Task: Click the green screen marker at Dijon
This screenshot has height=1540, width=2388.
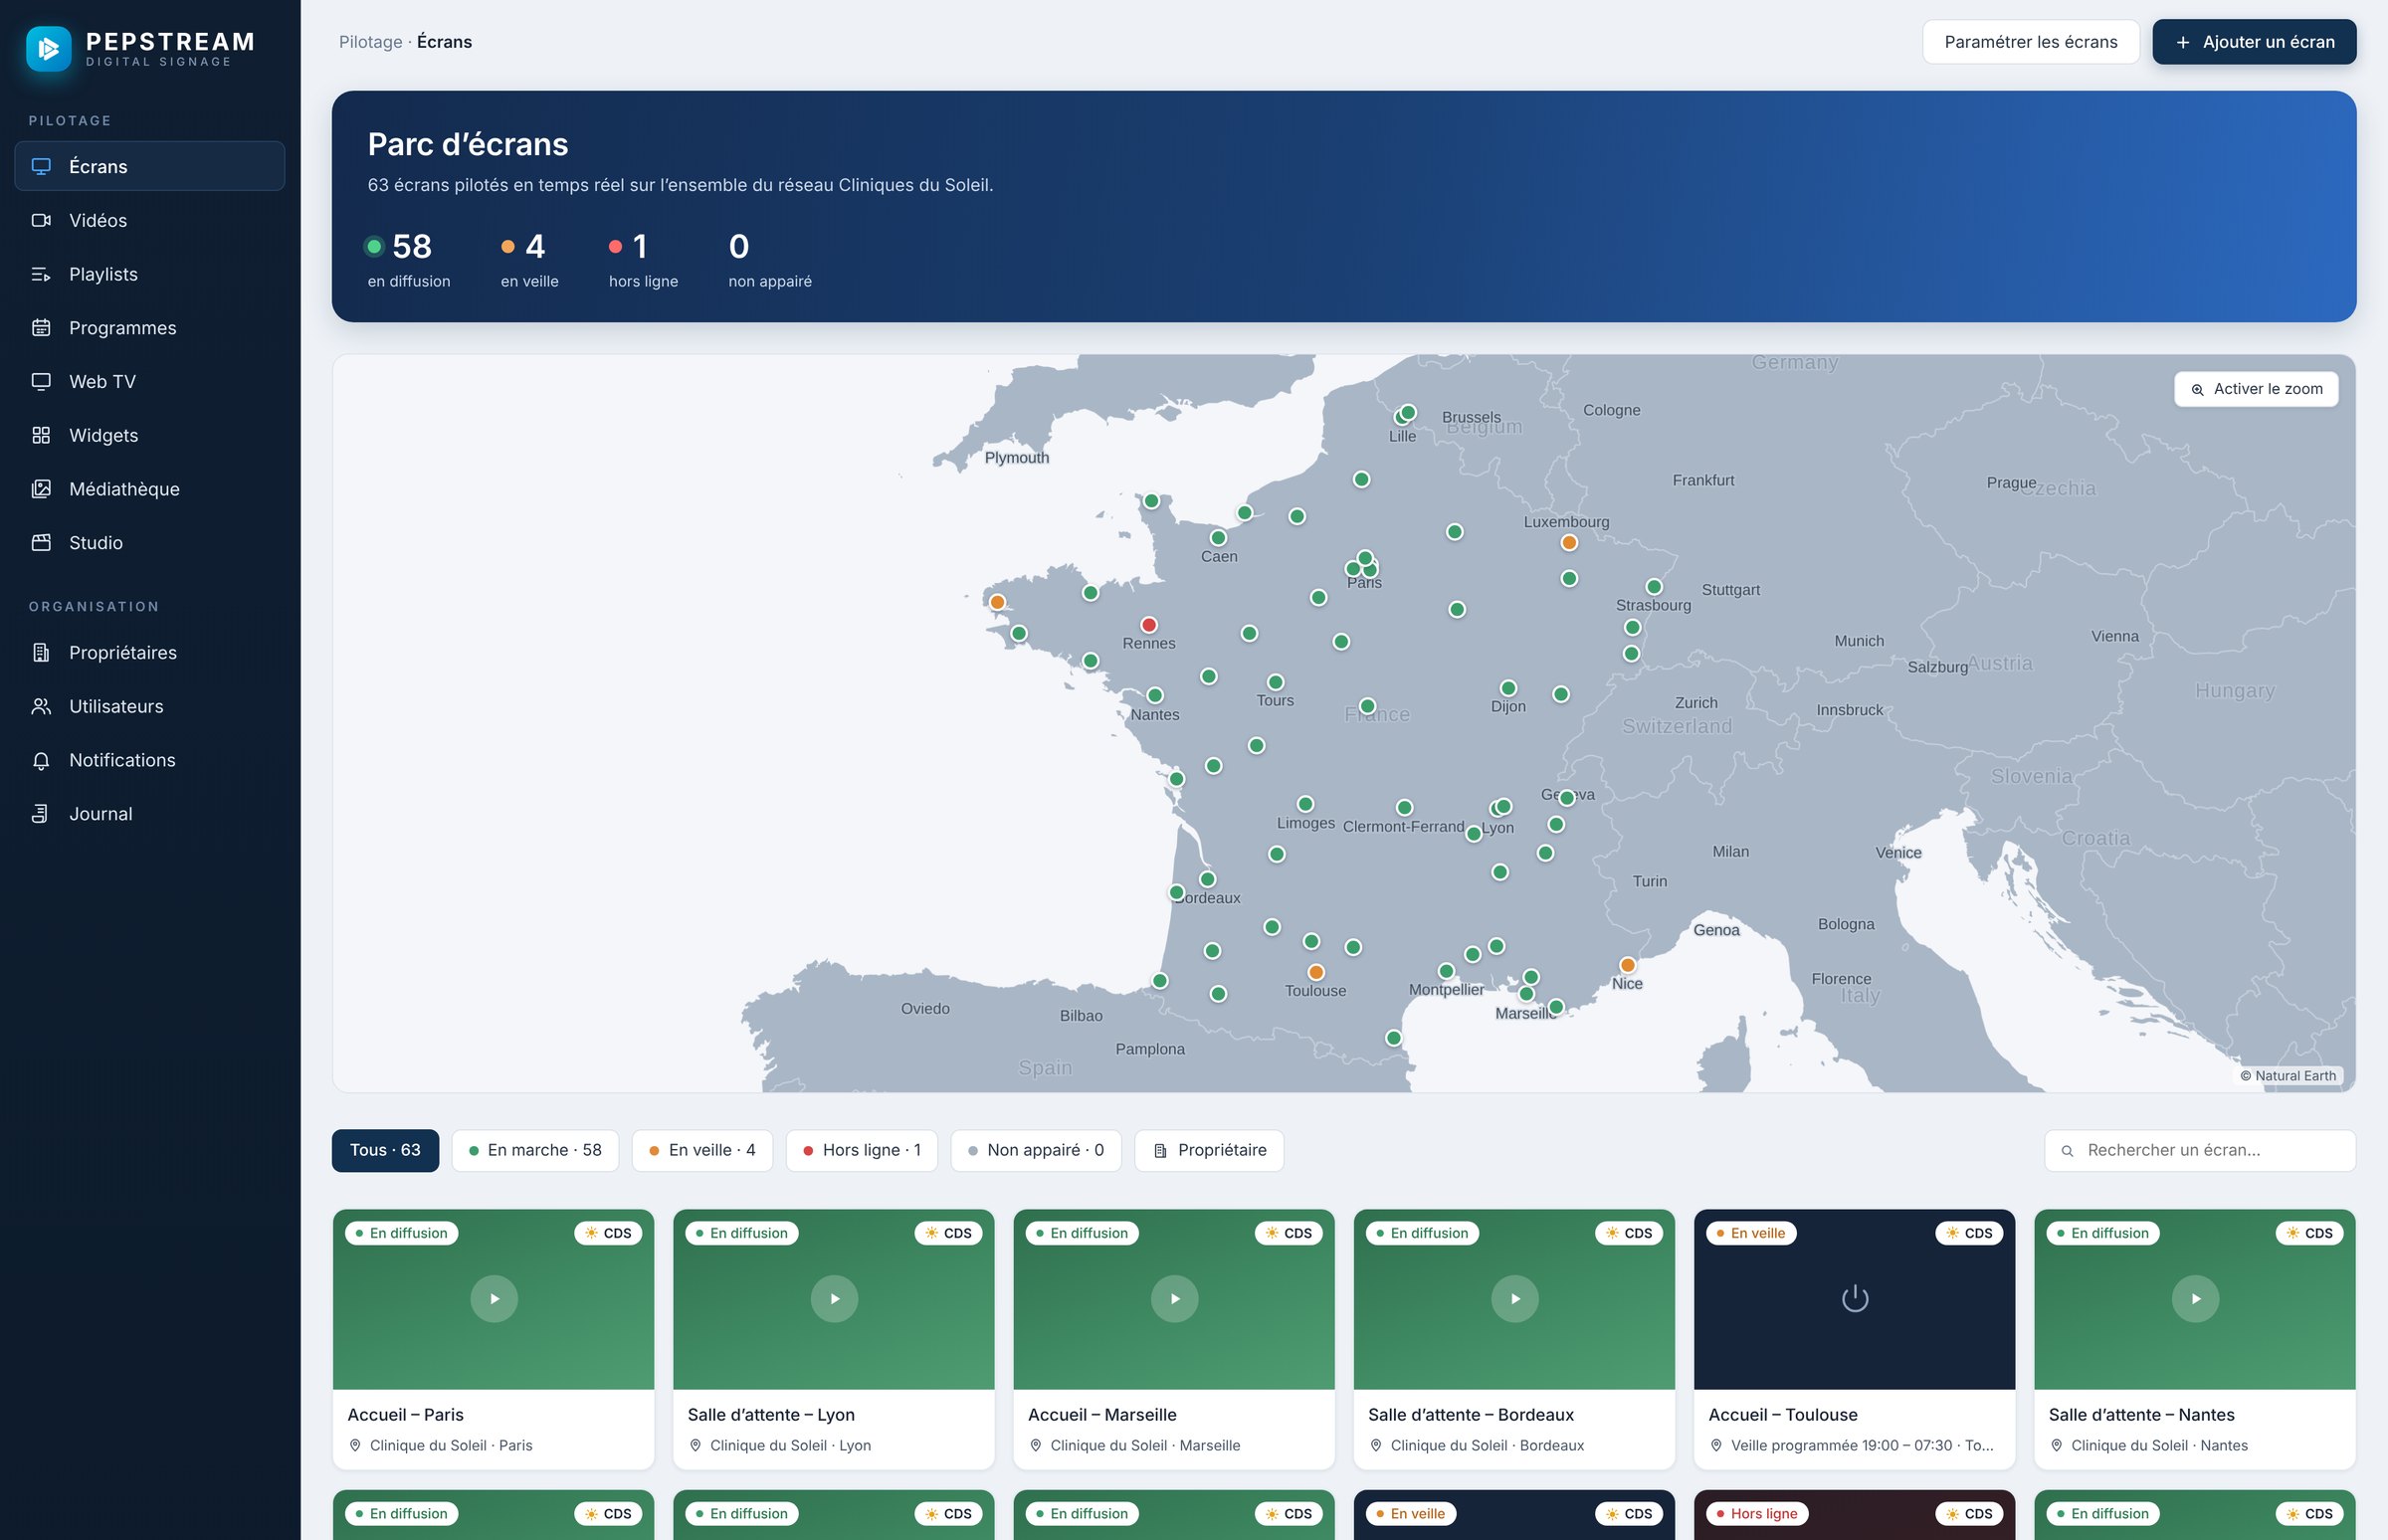Action: point(1509,688)
